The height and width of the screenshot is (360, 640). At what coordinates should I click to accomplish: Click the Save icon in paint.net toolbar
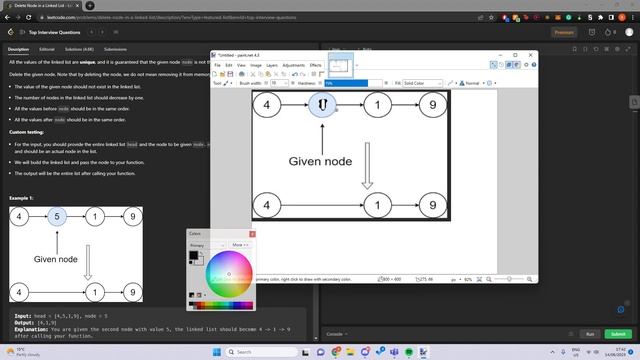[230, 74]
